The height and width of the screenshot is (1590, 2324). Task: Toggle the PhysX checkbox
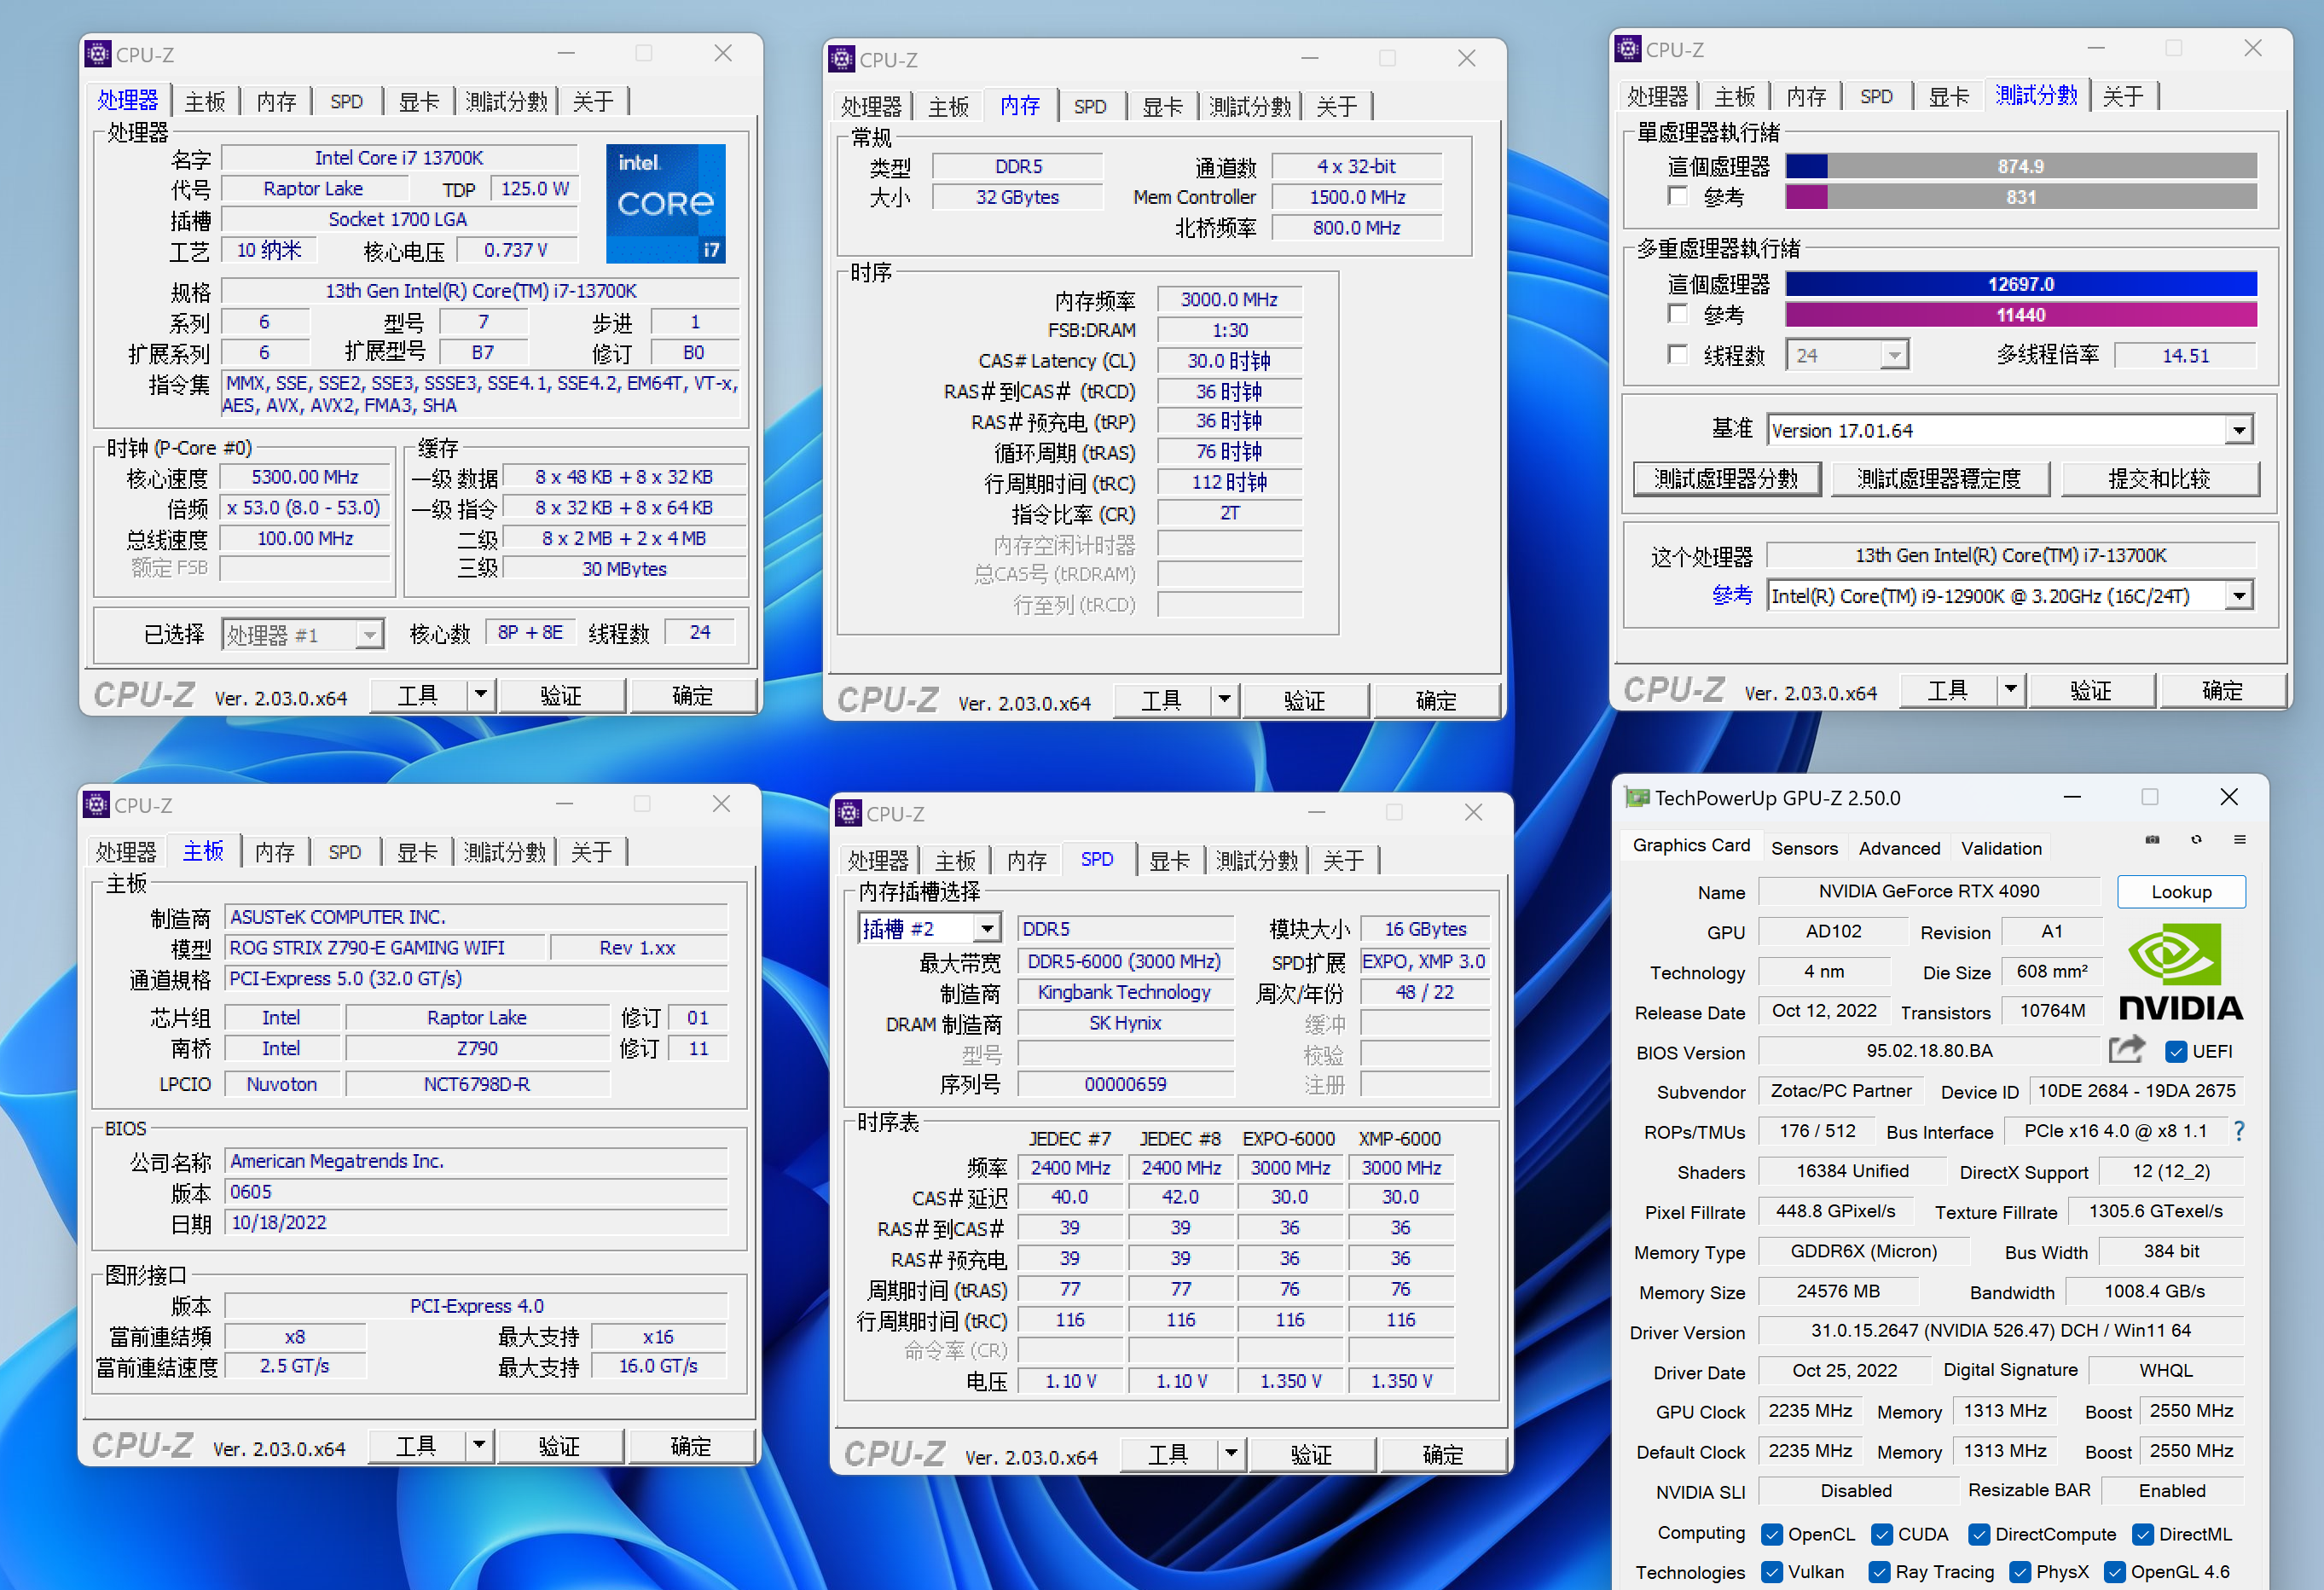(x=2019, y=1572)
